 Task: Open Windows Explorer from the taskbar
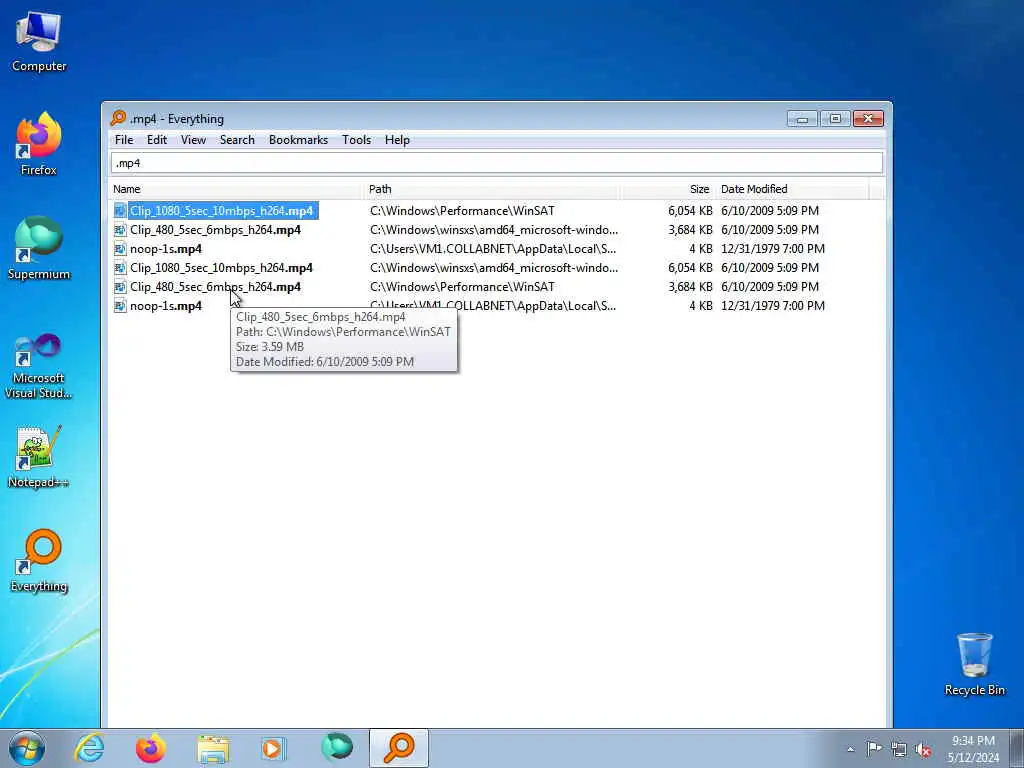pos(213,748)
